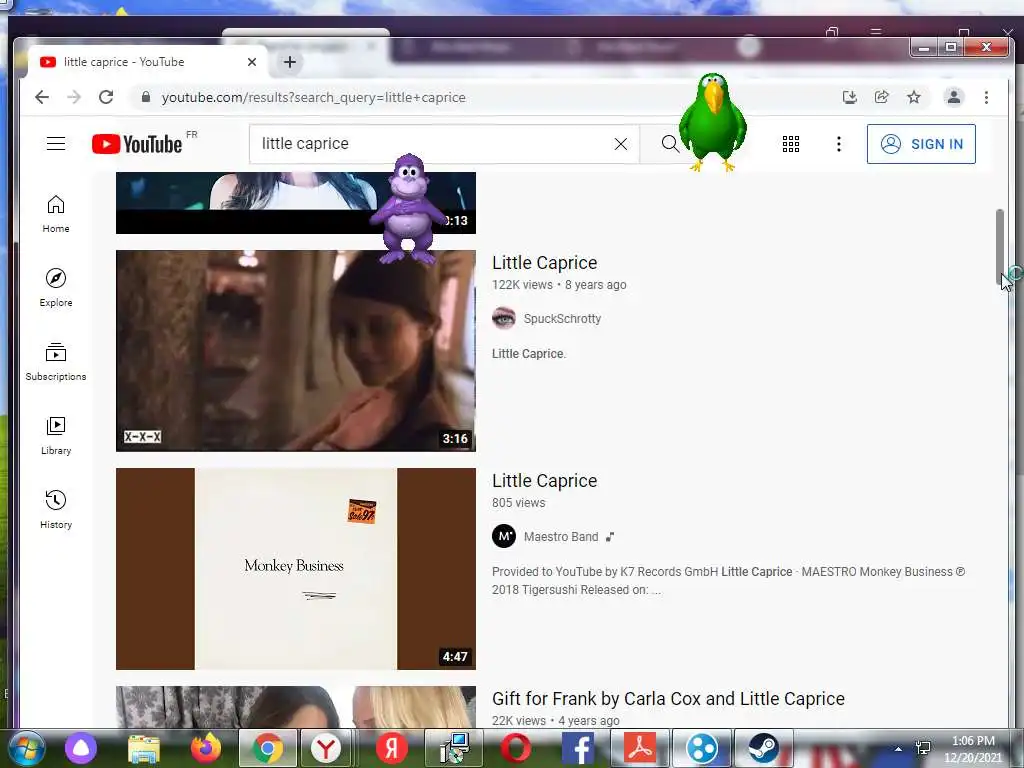Open Steam from the taskbar

(763, 748)
